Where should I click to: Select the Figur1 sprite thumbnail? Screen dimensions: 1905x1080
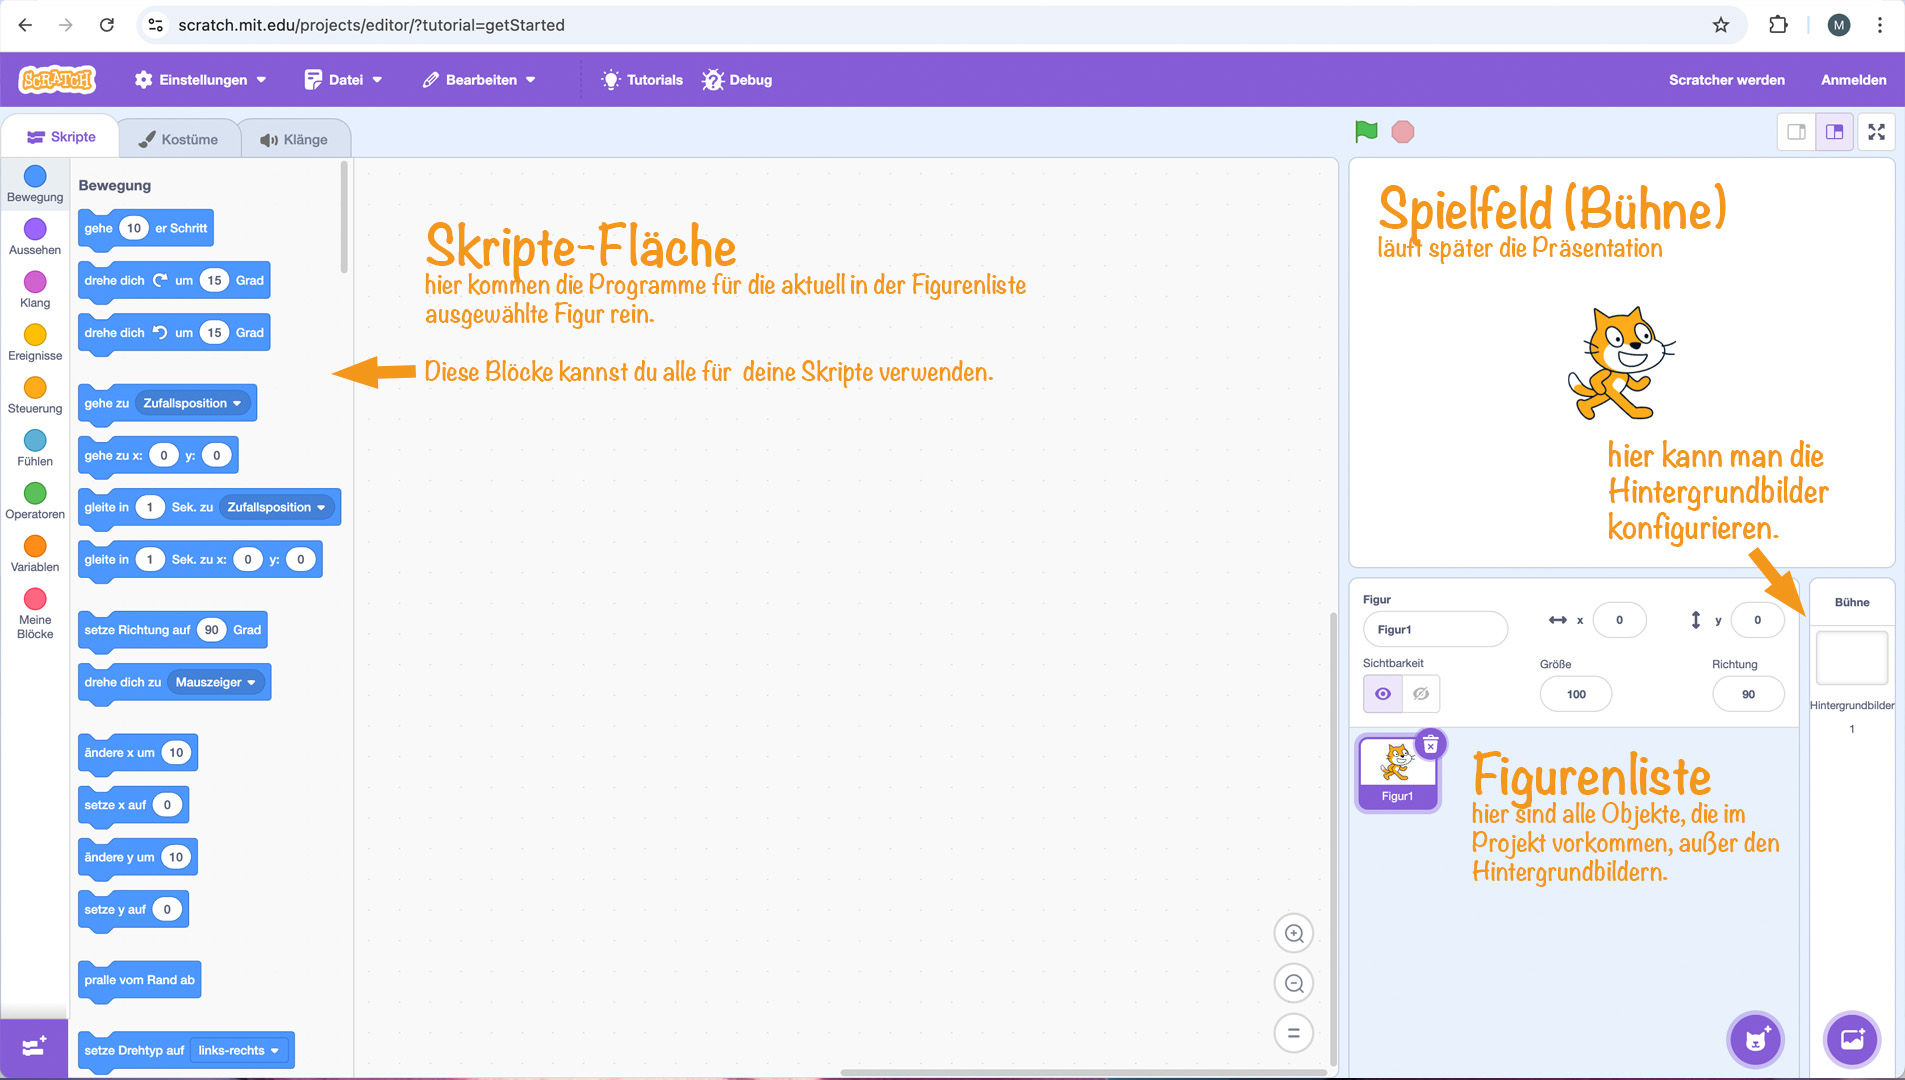pyautogui.click(x=1398, y=770)
